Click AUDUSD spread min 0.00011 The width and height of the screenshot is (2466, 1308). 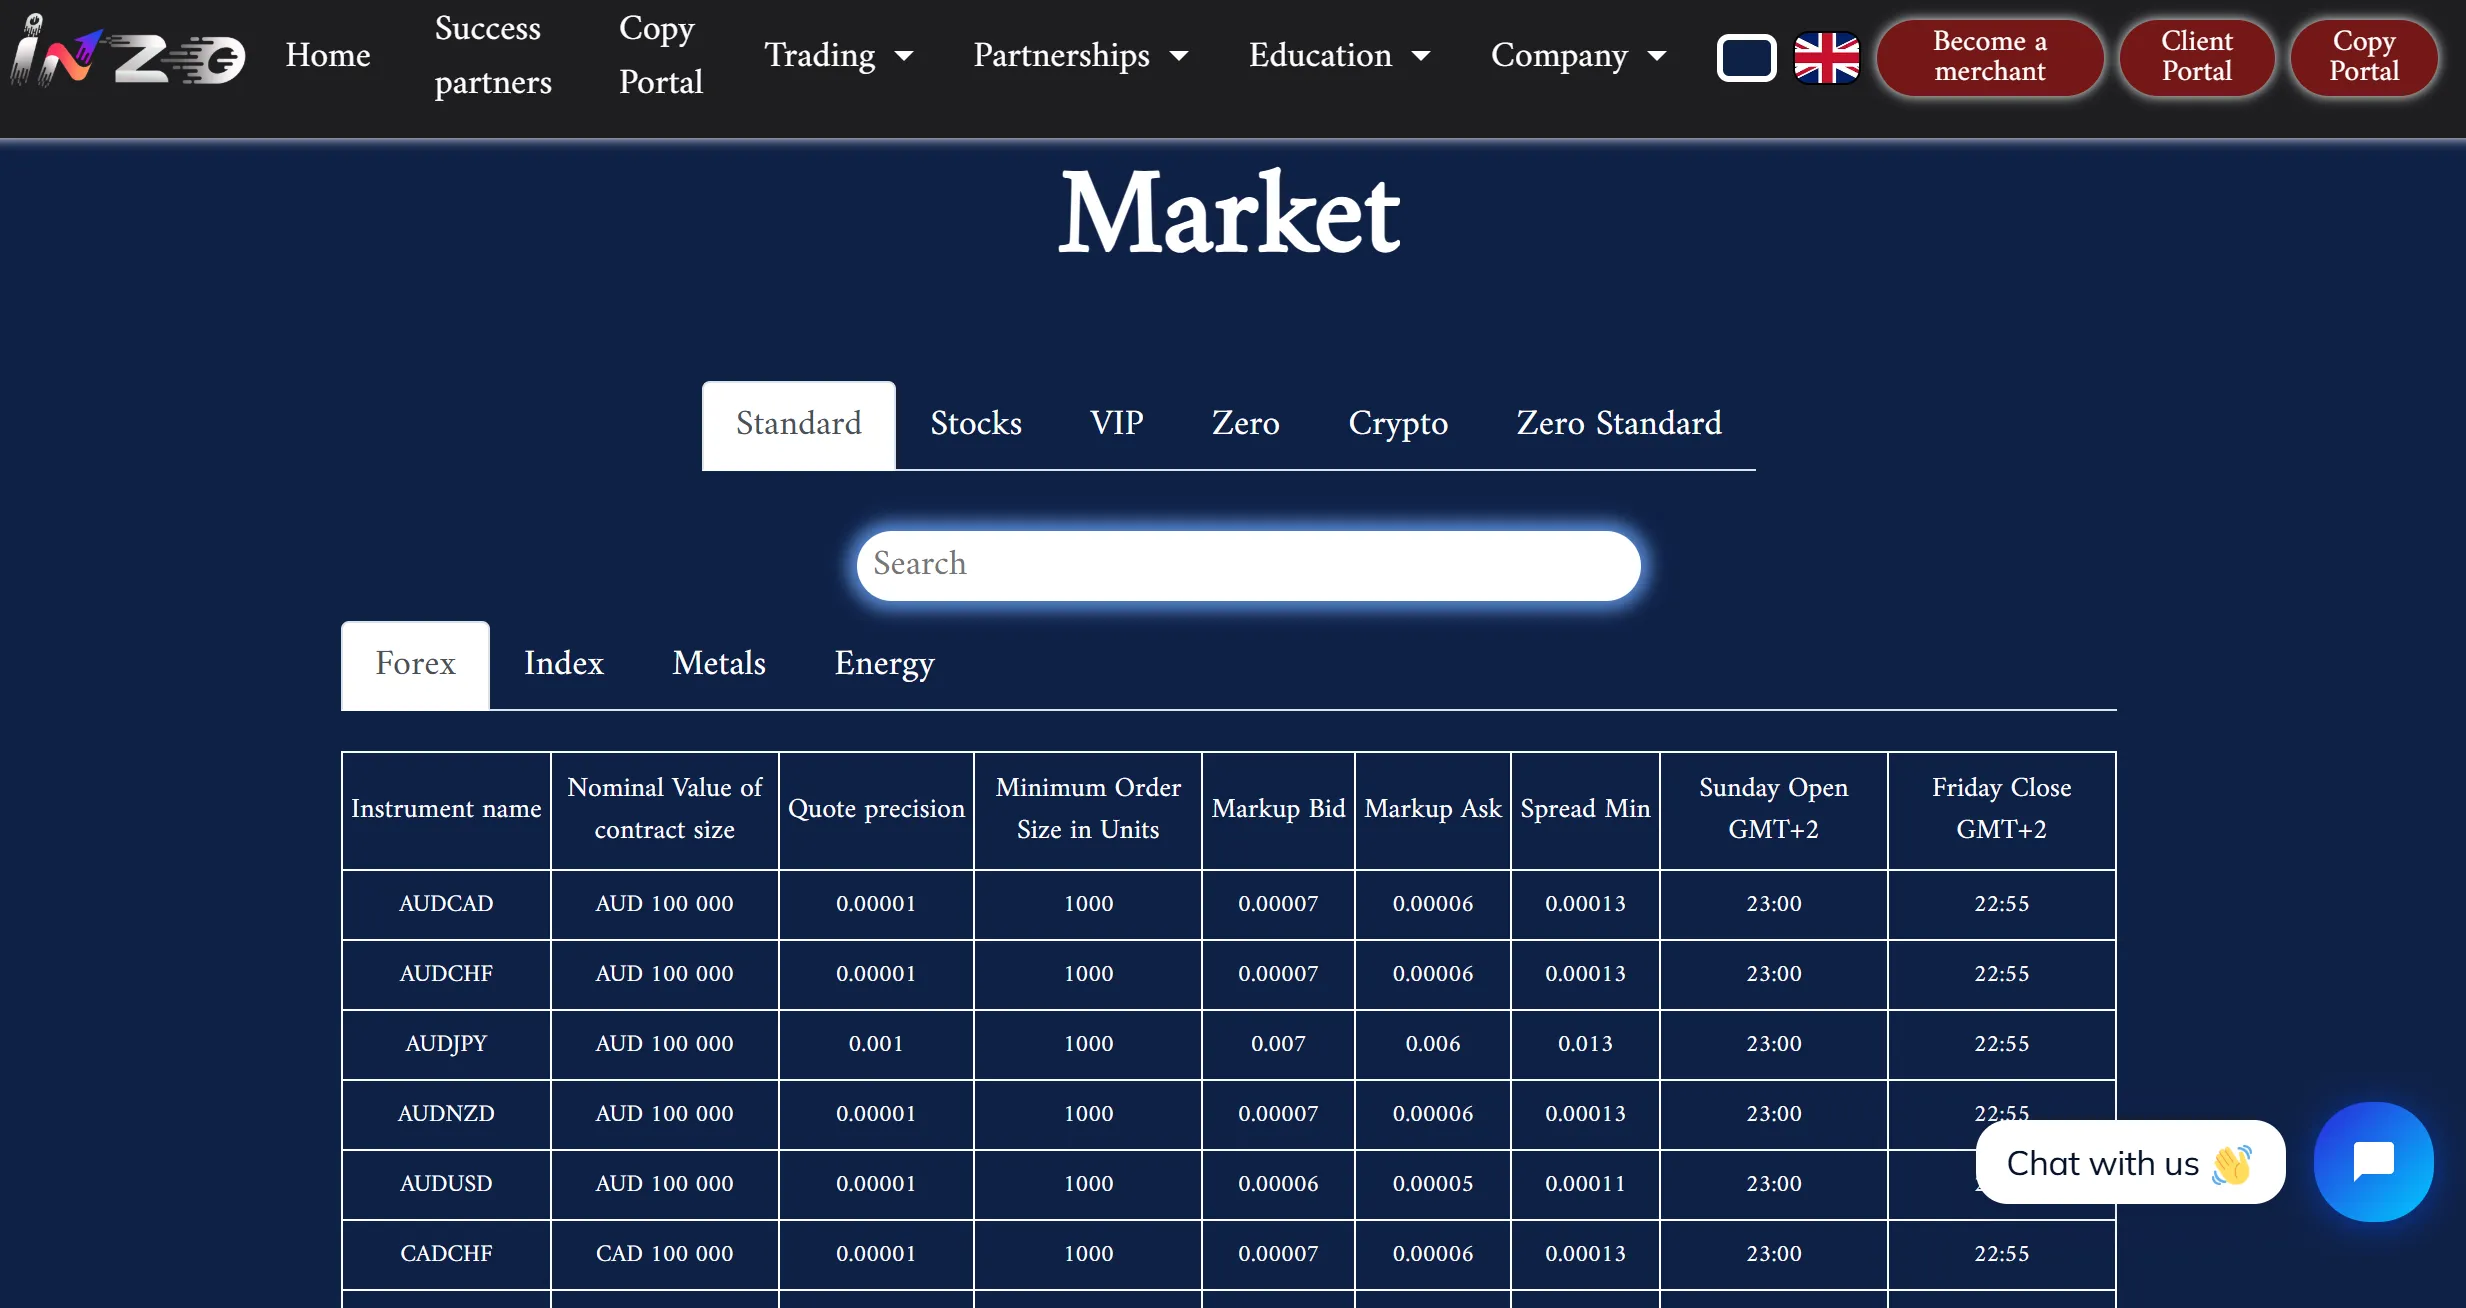[x=1585, y=1184]
